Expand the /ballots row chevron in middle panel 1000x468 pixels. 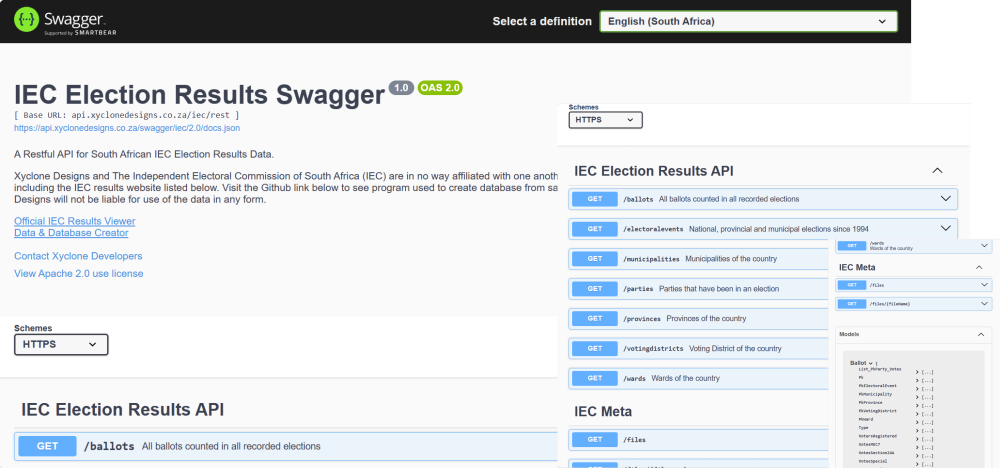946,198
